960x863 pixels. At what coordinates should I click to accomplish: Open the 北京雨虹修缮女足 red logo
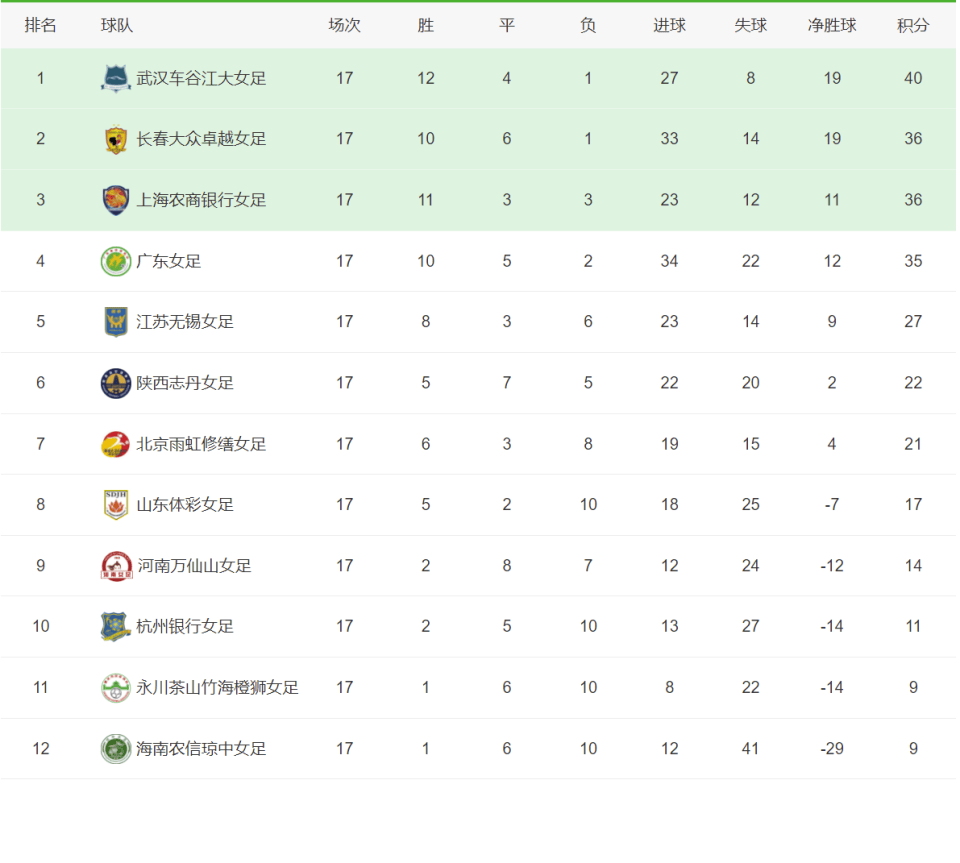click(x=116, y=444)
